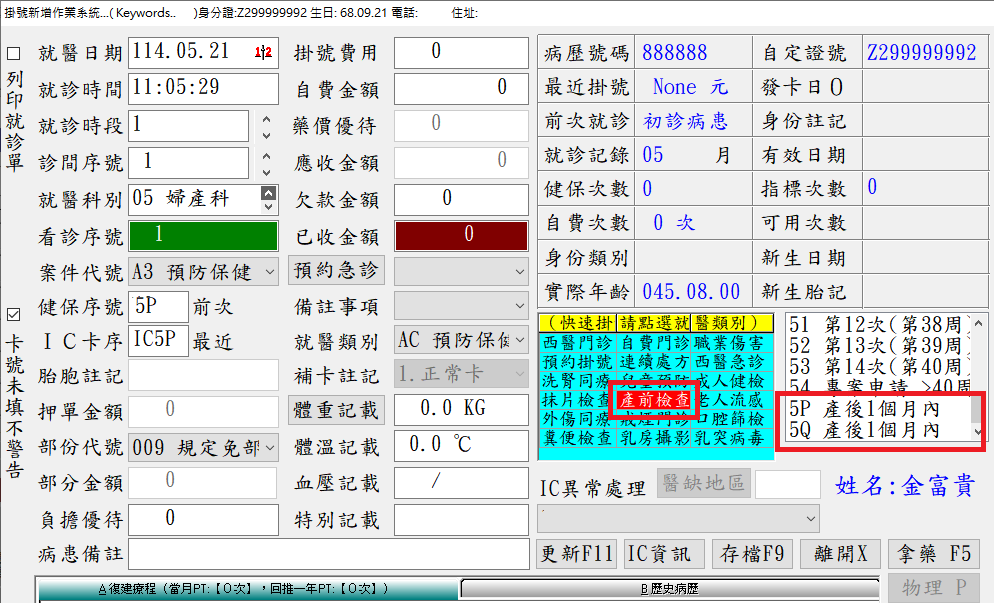The width and height of the screenshot is (994, 603).
Task: Expand the 部份代號 dropdown list
Action: coord(269,448)
